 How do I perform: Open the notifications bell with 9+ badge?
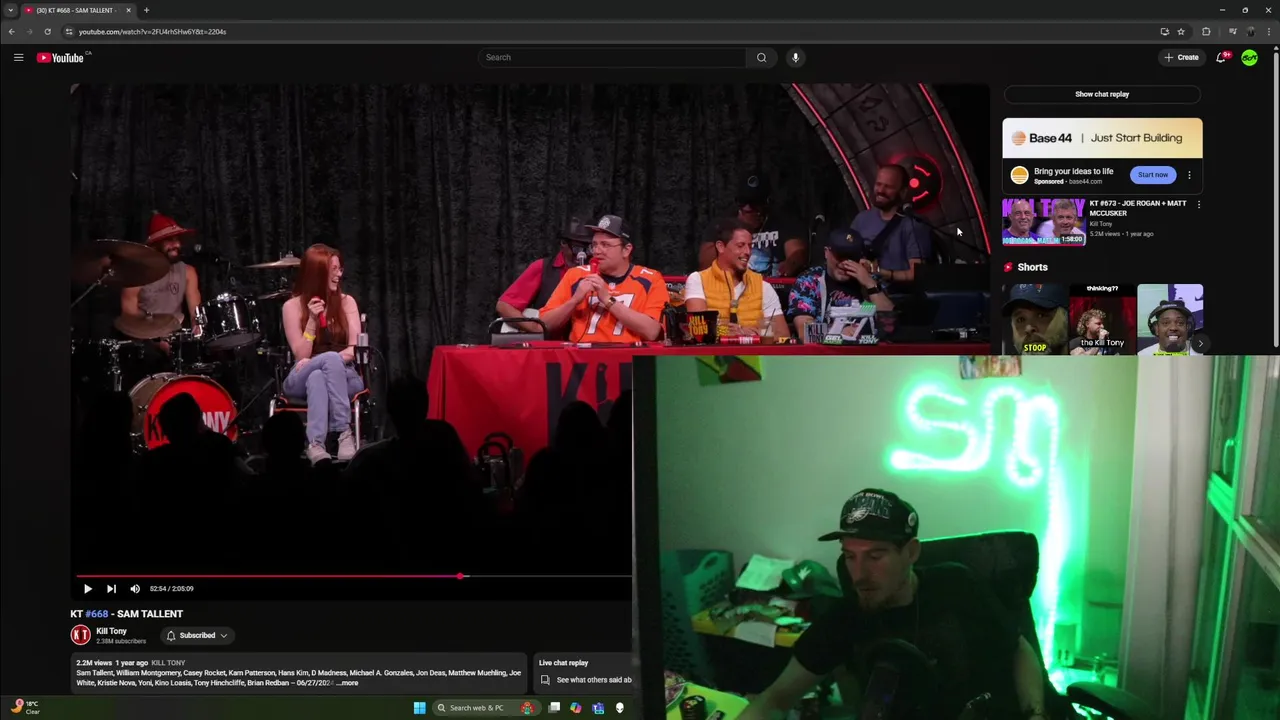tap(1221, 57)
